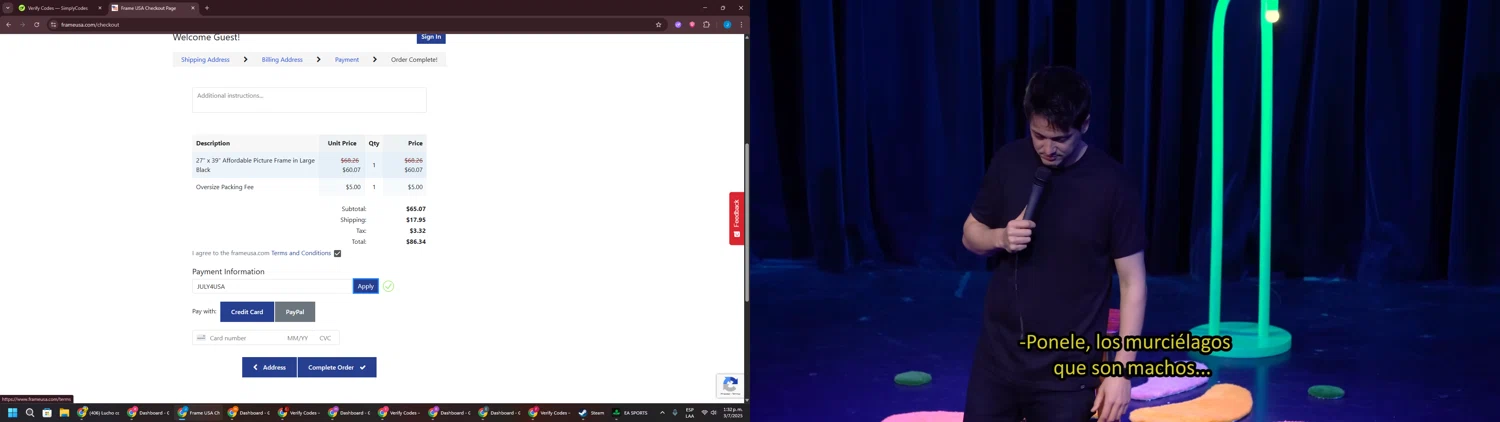This screenshot has height=422, width=1500.
Task: Open File Explorer from the taskbar
Action: tap(64, 412)
